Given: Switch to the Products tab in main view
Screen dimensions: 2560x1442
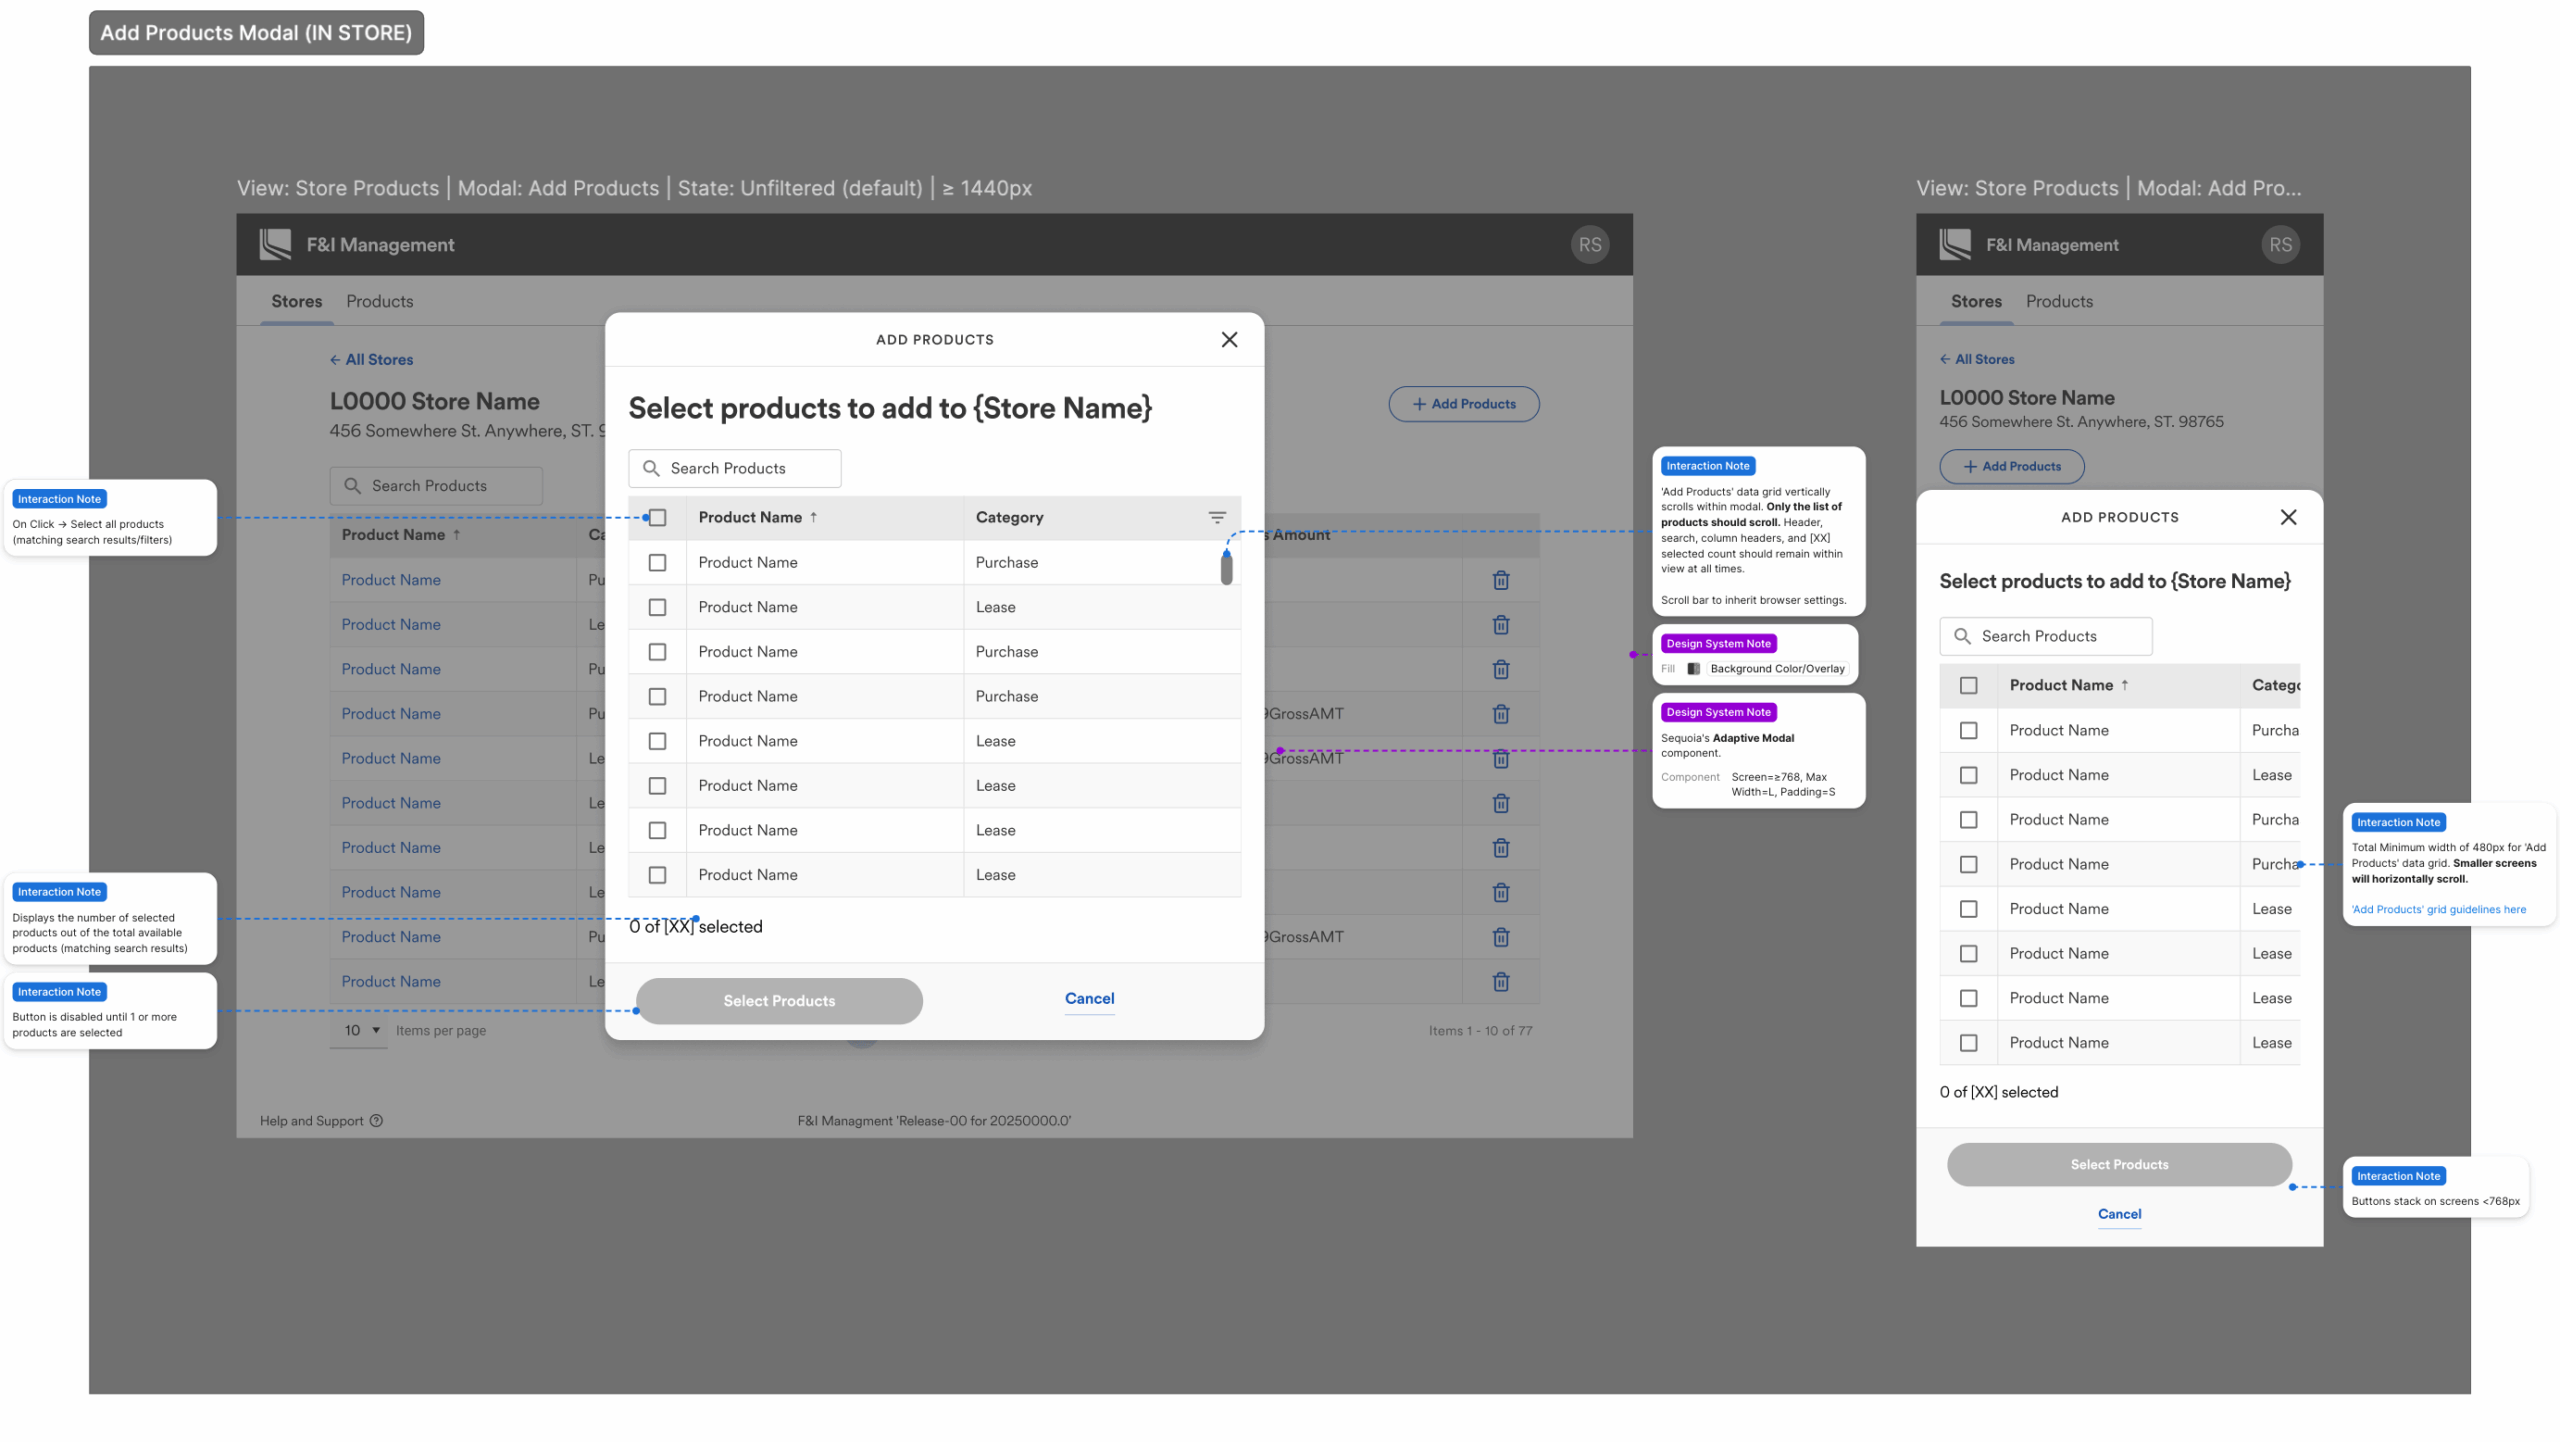Looking at the screenshot, I should [379, 301].
